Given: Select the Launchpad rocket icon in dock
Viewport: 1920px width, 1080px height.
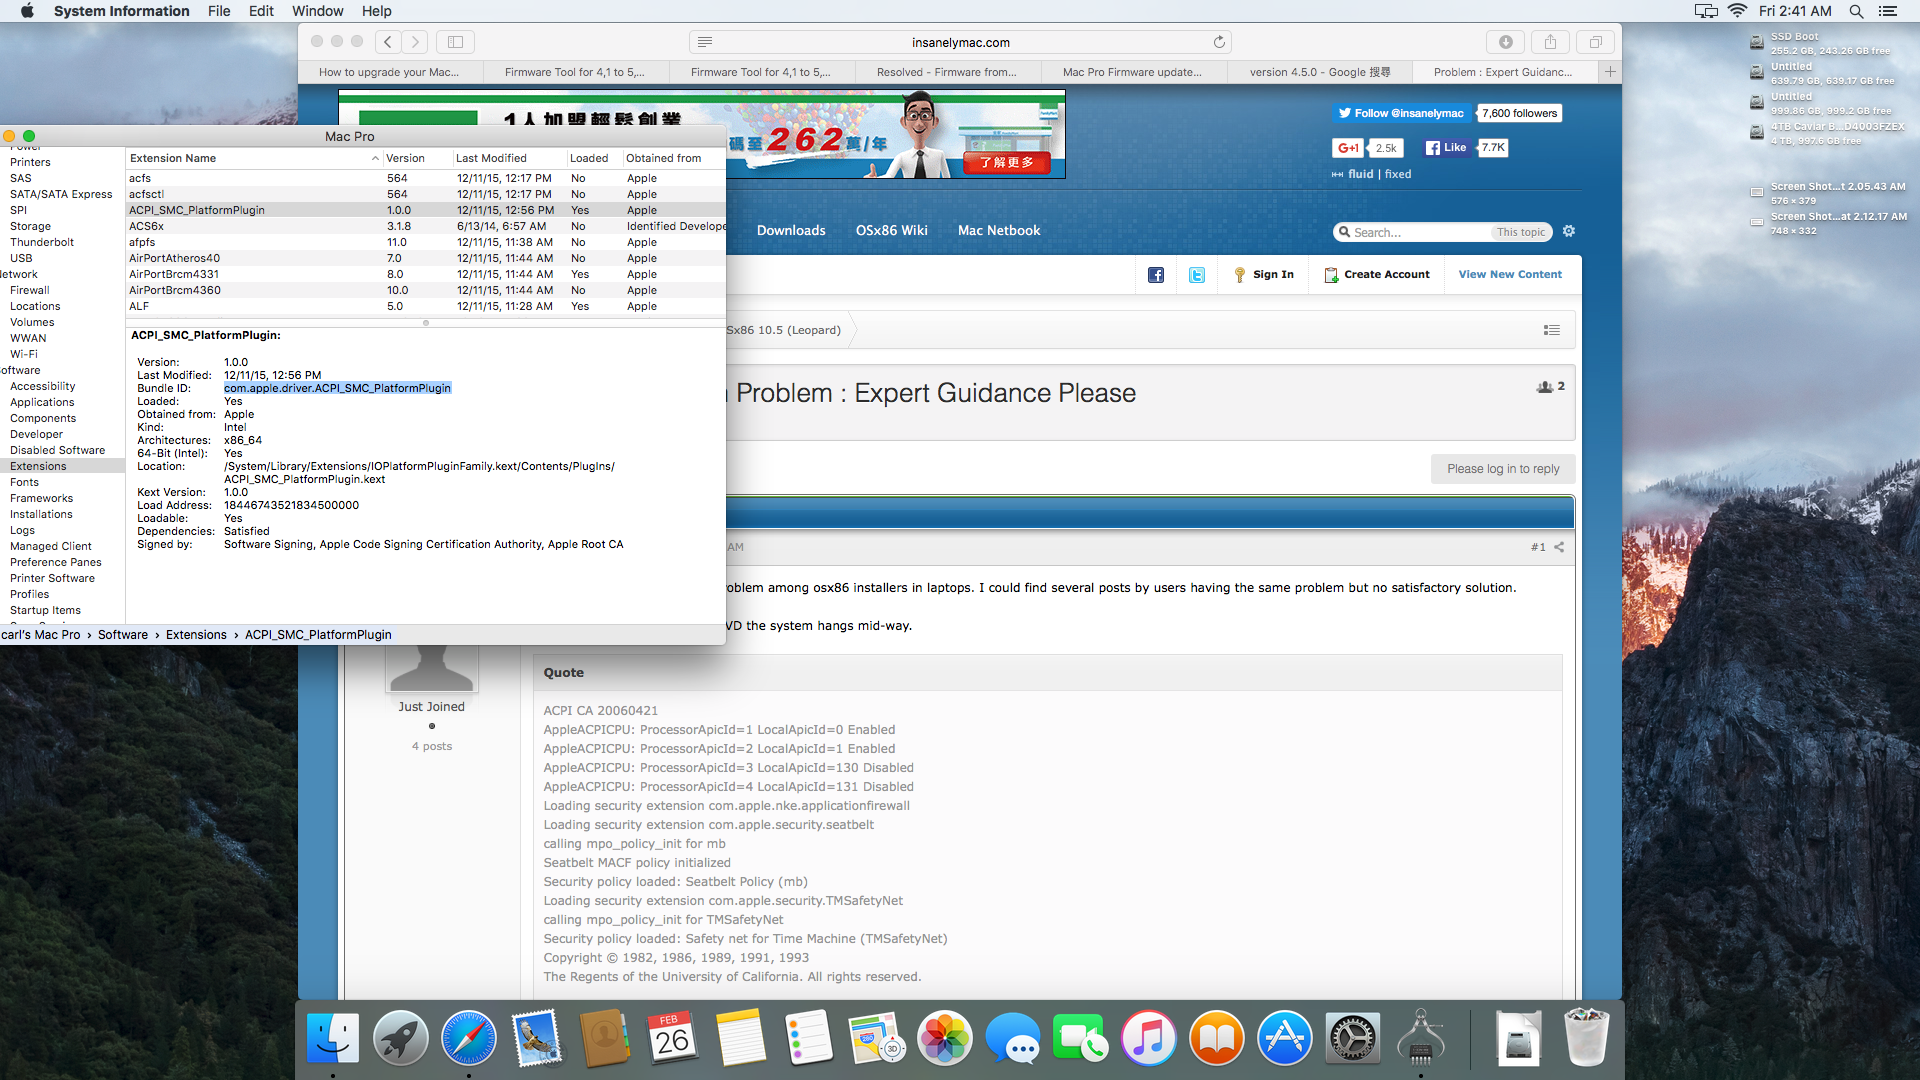Looking at the screenshot, I should 401,1039.
